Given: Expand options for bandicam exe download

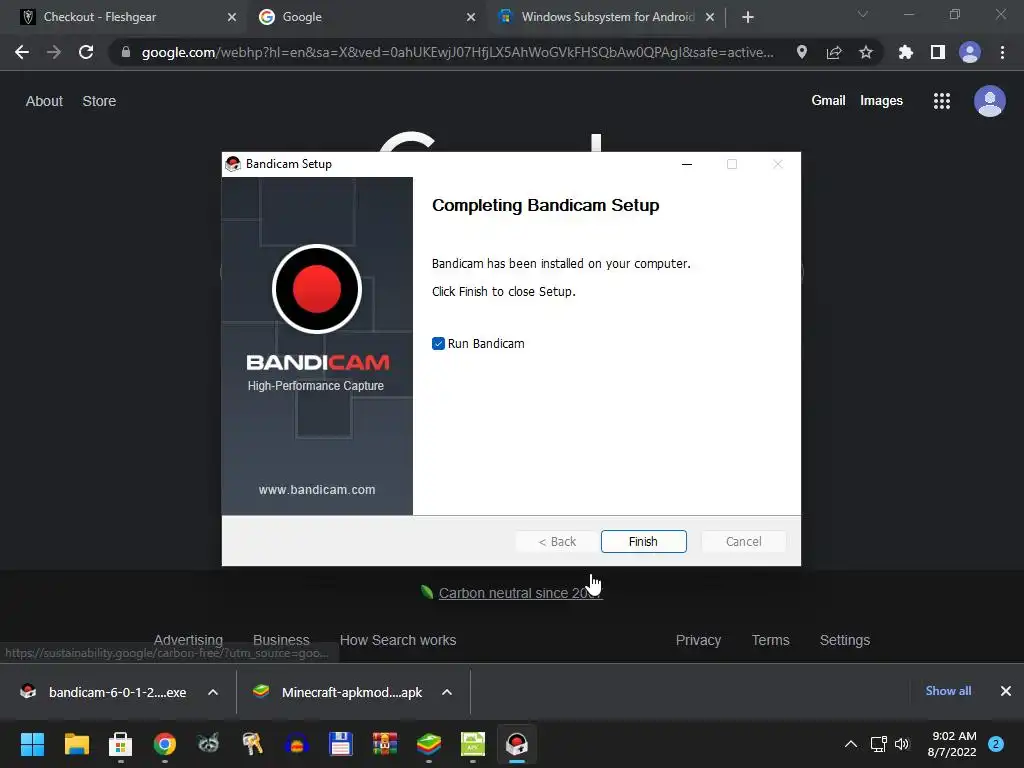Looking at the screenshot, I should (x=213, y=692).
